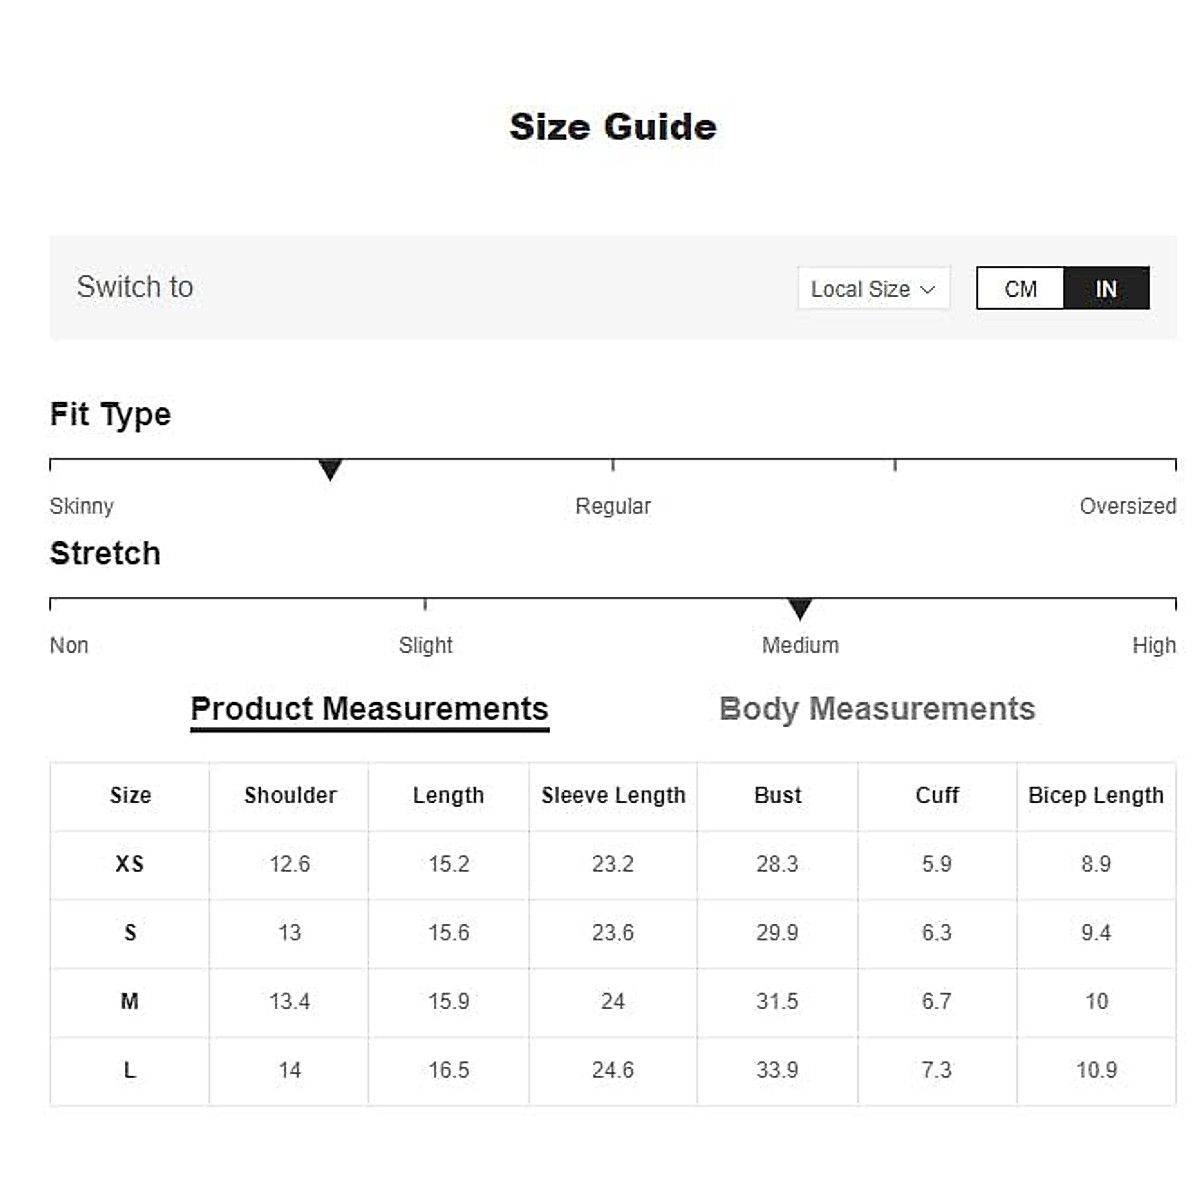Click the Local Size chevron arrow
Viewport: 1200px width, 1200px height.
coord(928,289)
